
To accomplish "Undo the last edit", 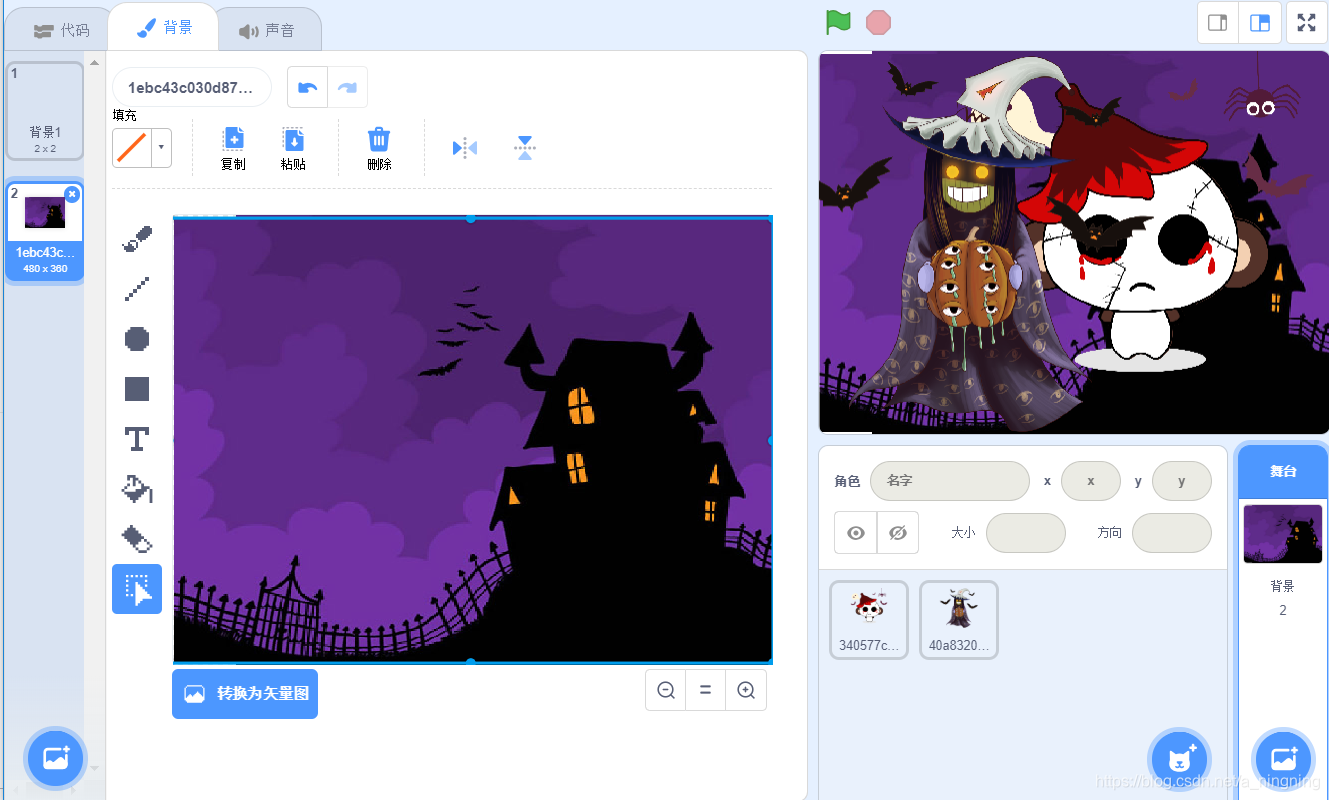I will point(308,87).
